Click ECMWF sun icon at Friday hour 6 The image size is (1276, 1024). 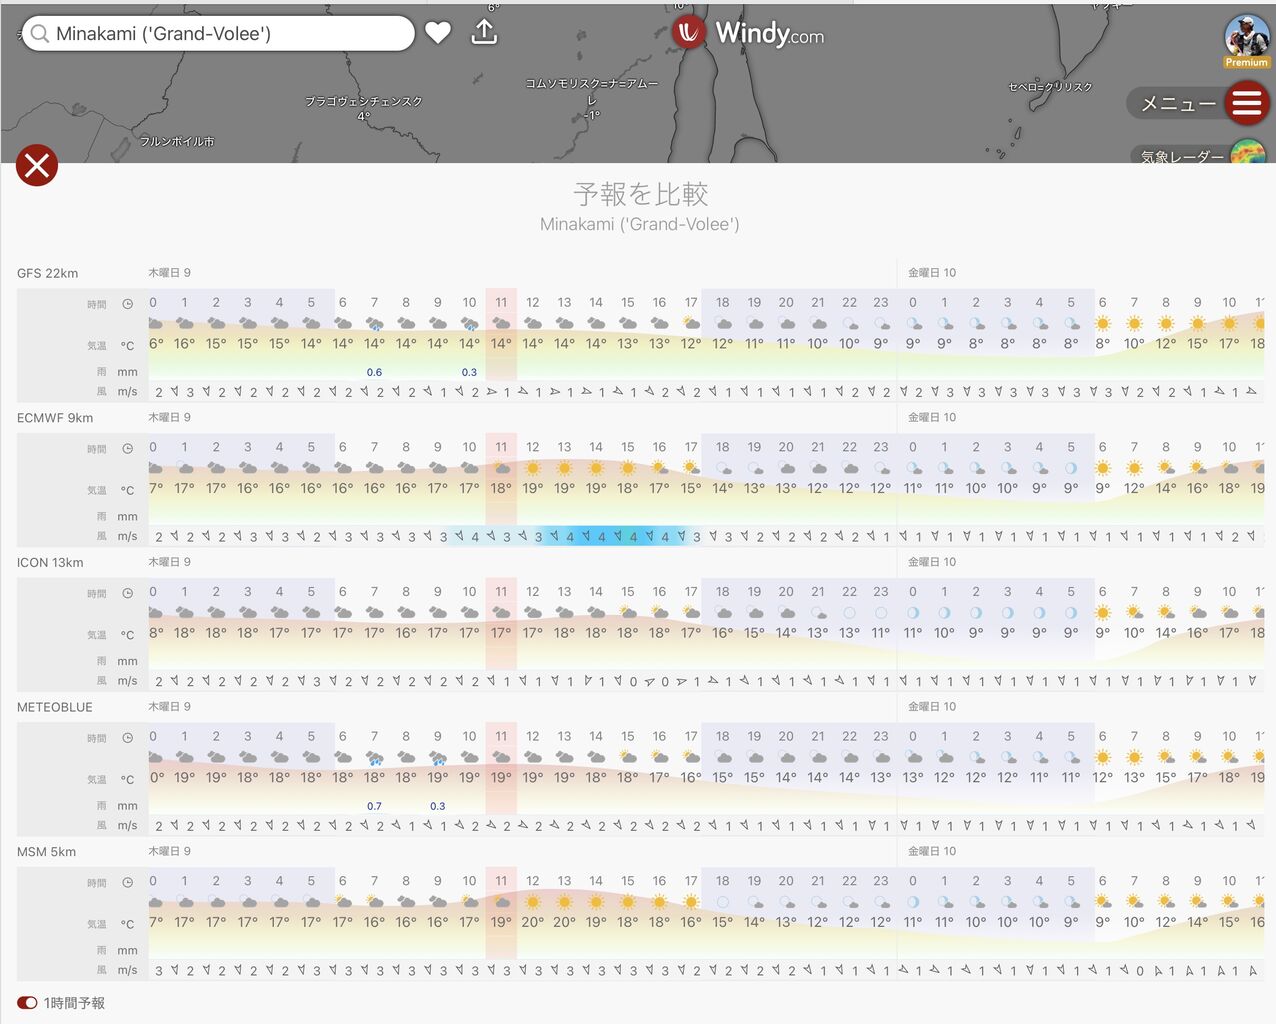(1102, 468)
